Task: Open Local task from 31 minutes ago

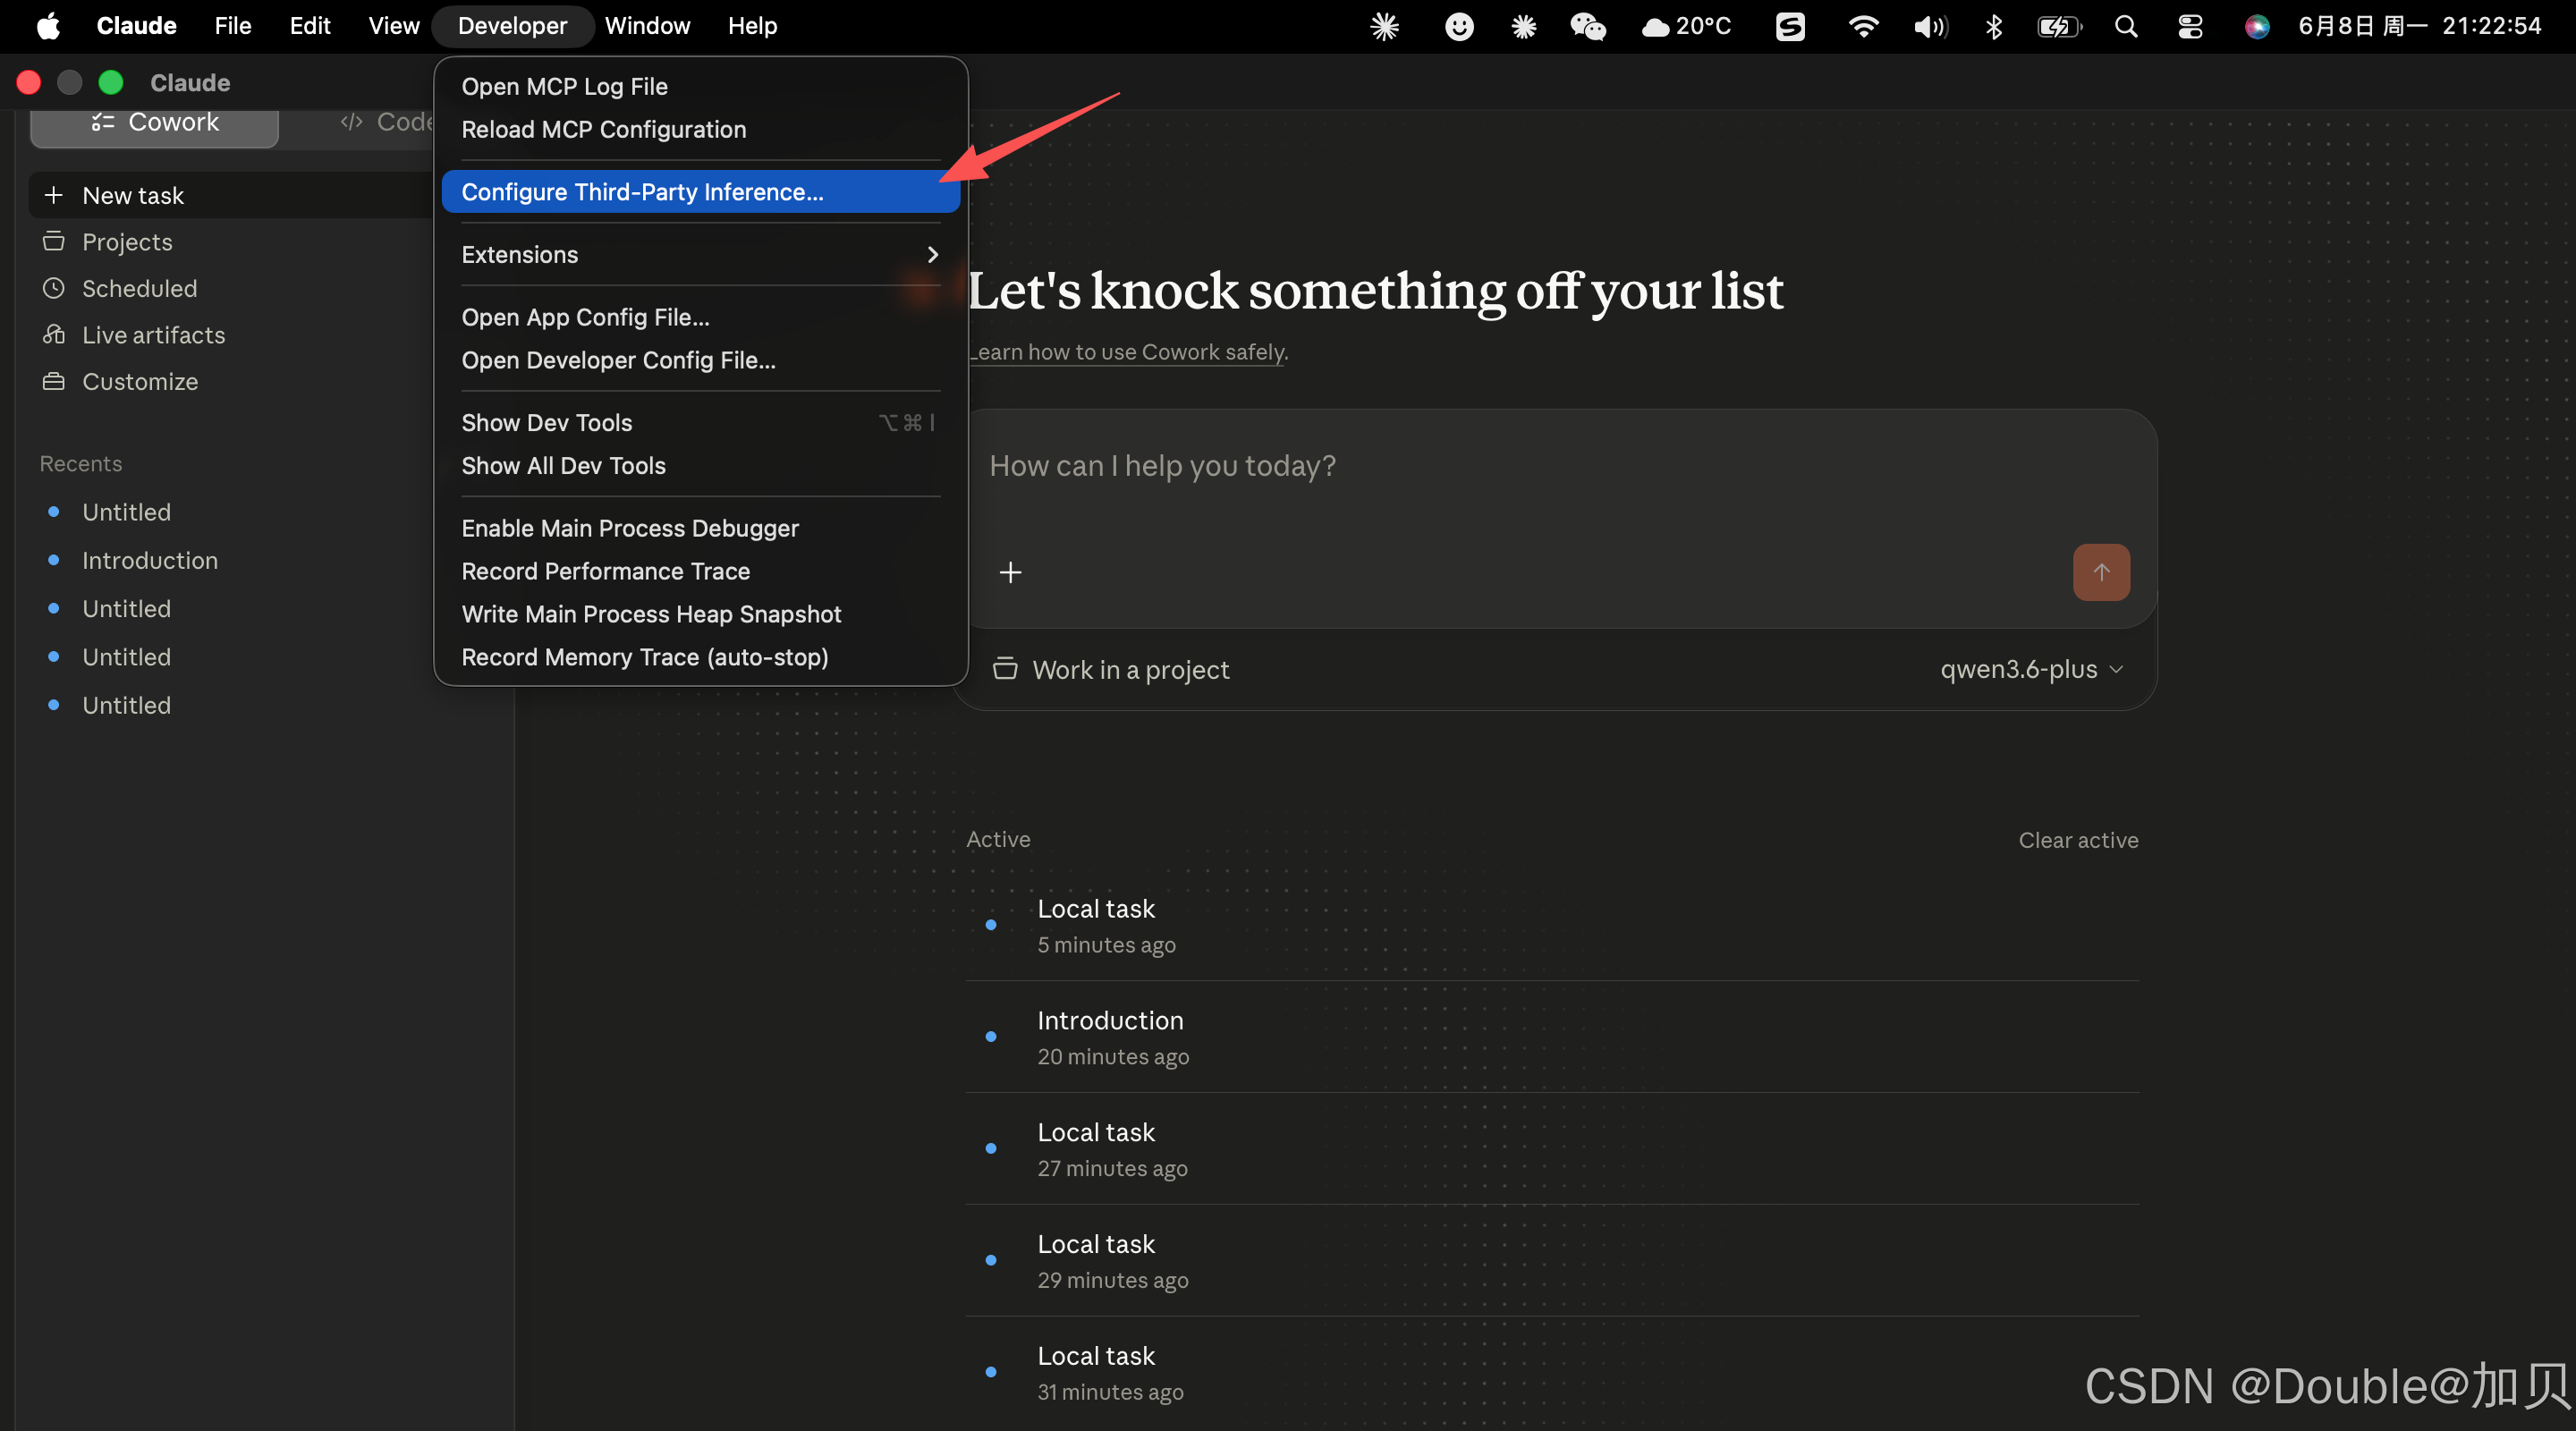Action: pos(1552,1373)
